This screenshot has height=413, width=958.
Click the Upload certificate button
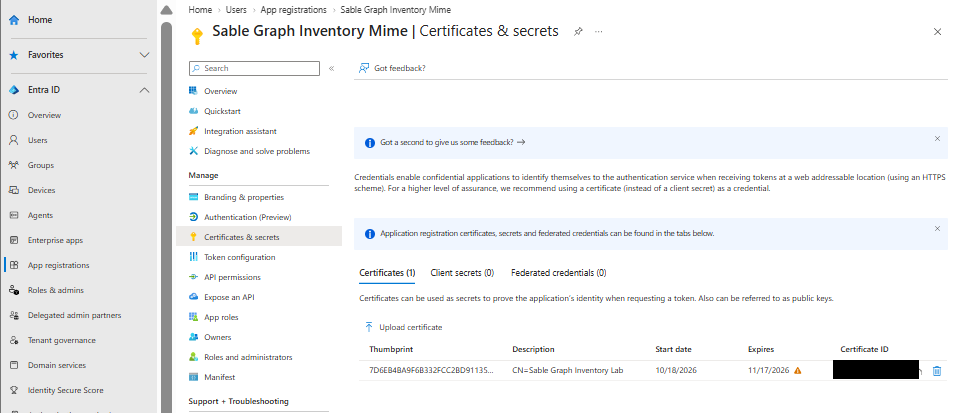[403, 327]
